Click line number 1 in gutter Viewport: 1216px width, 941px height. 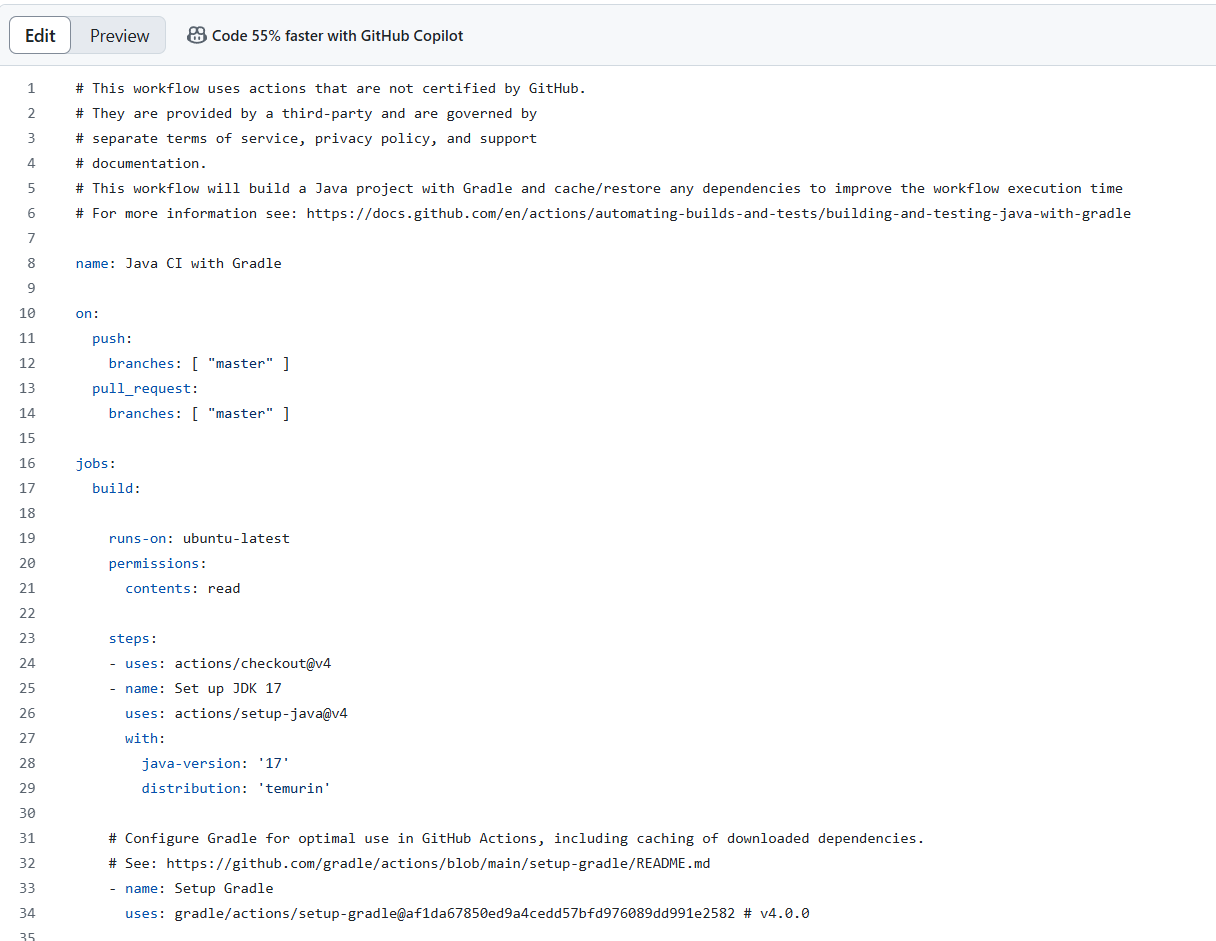click(31, 88)
